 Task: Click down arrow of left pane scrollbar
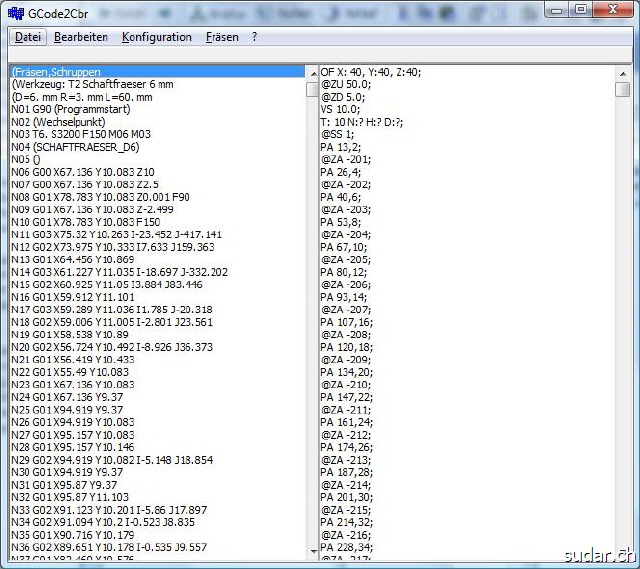pos(313,551)
